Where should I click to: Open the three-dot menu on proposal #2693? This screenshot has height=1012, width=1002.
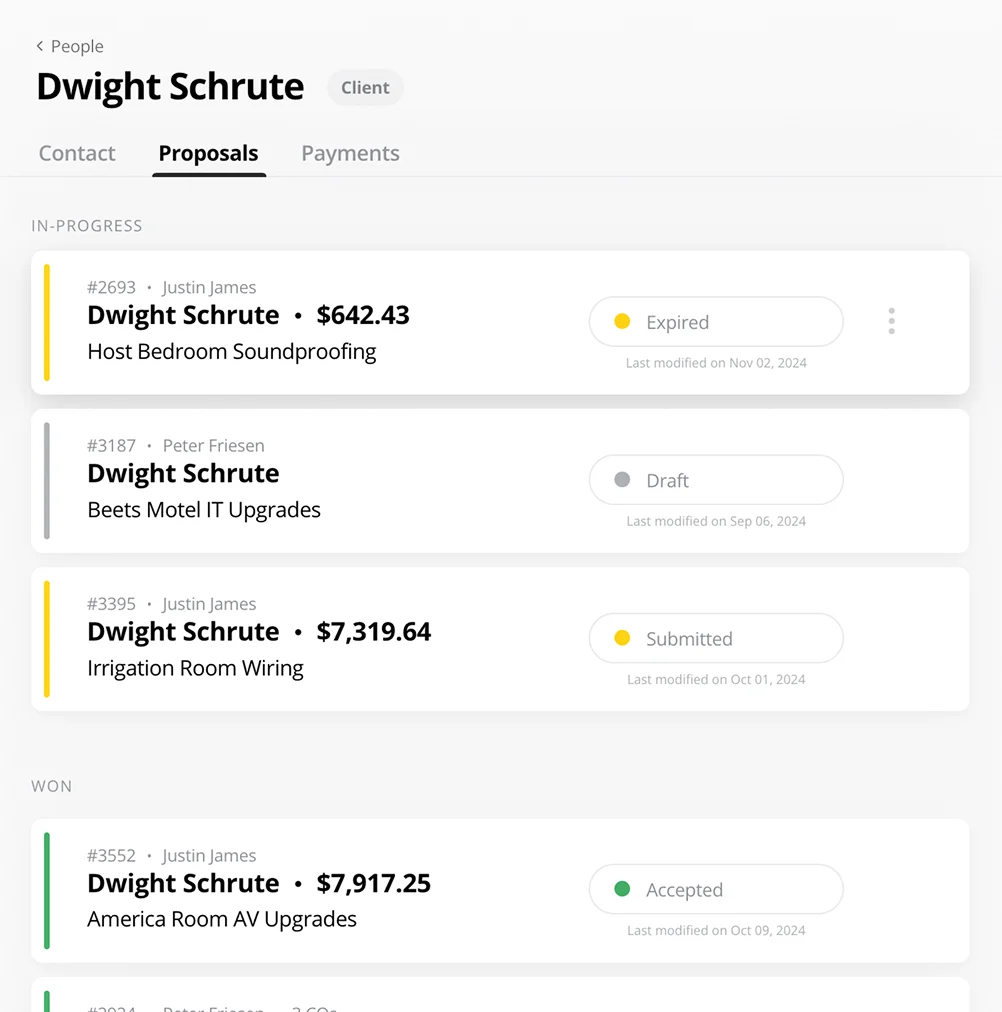(891, 321)
